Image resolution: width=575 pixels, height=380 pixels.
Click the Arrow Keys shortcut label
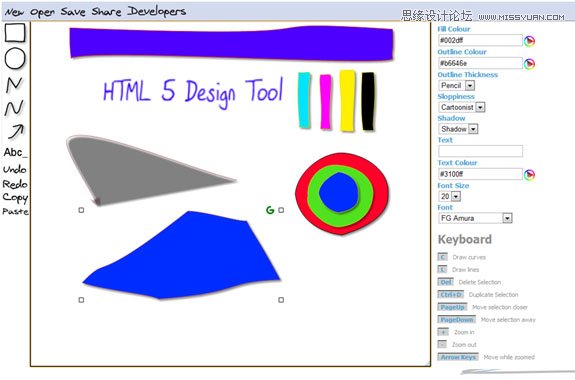click(458, 357)
